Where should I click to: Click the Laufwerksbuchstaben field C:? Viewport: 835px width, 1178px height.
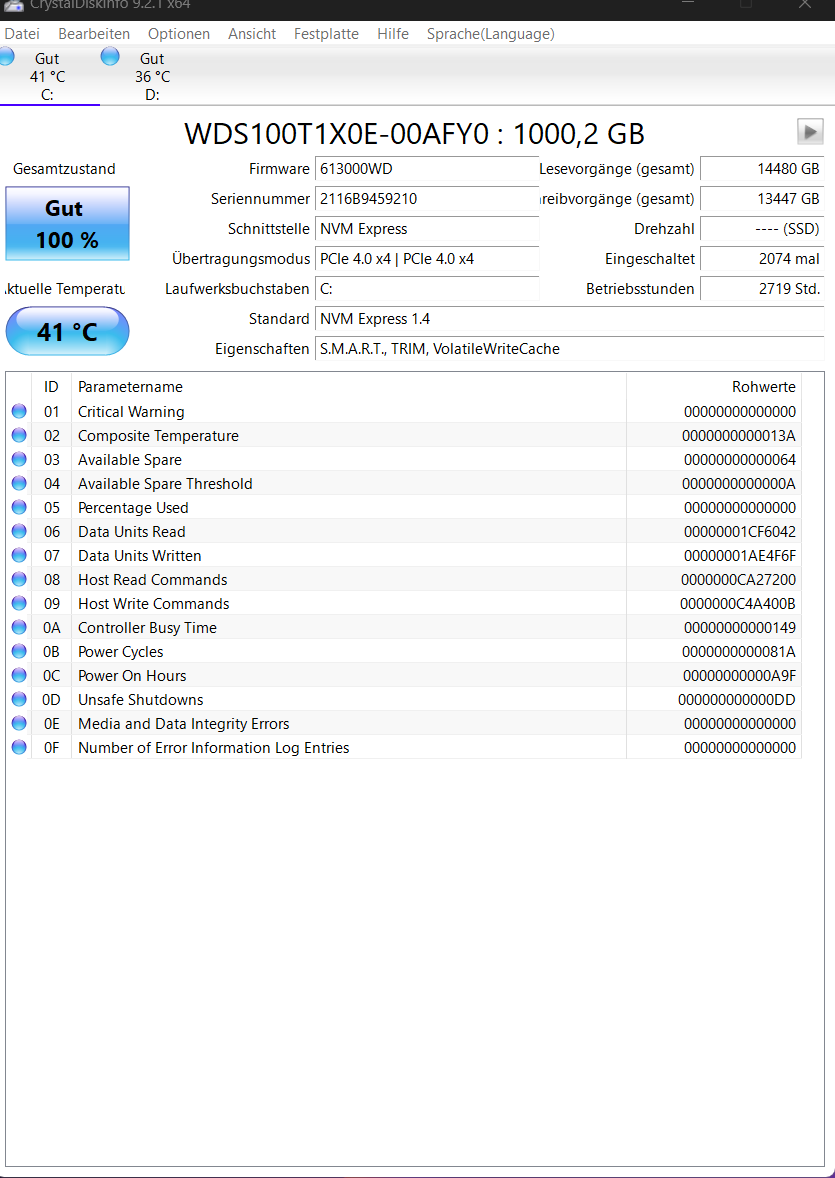pos(427,289)
